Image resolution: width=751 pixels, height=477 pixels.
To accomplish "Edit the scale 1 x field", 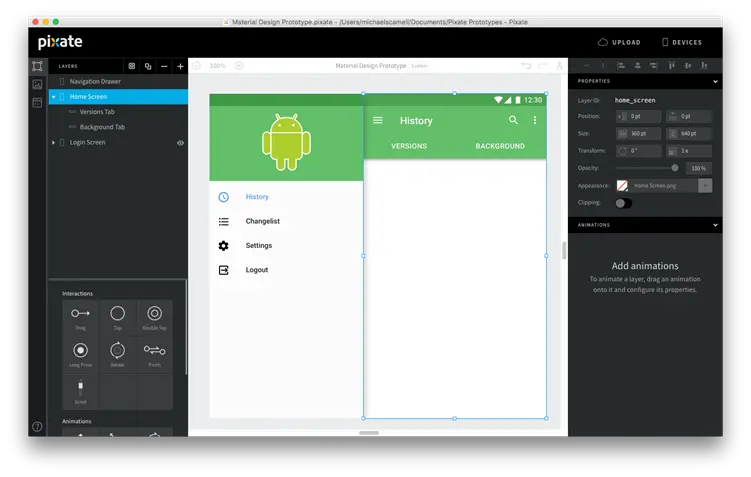I will [689, 151].
